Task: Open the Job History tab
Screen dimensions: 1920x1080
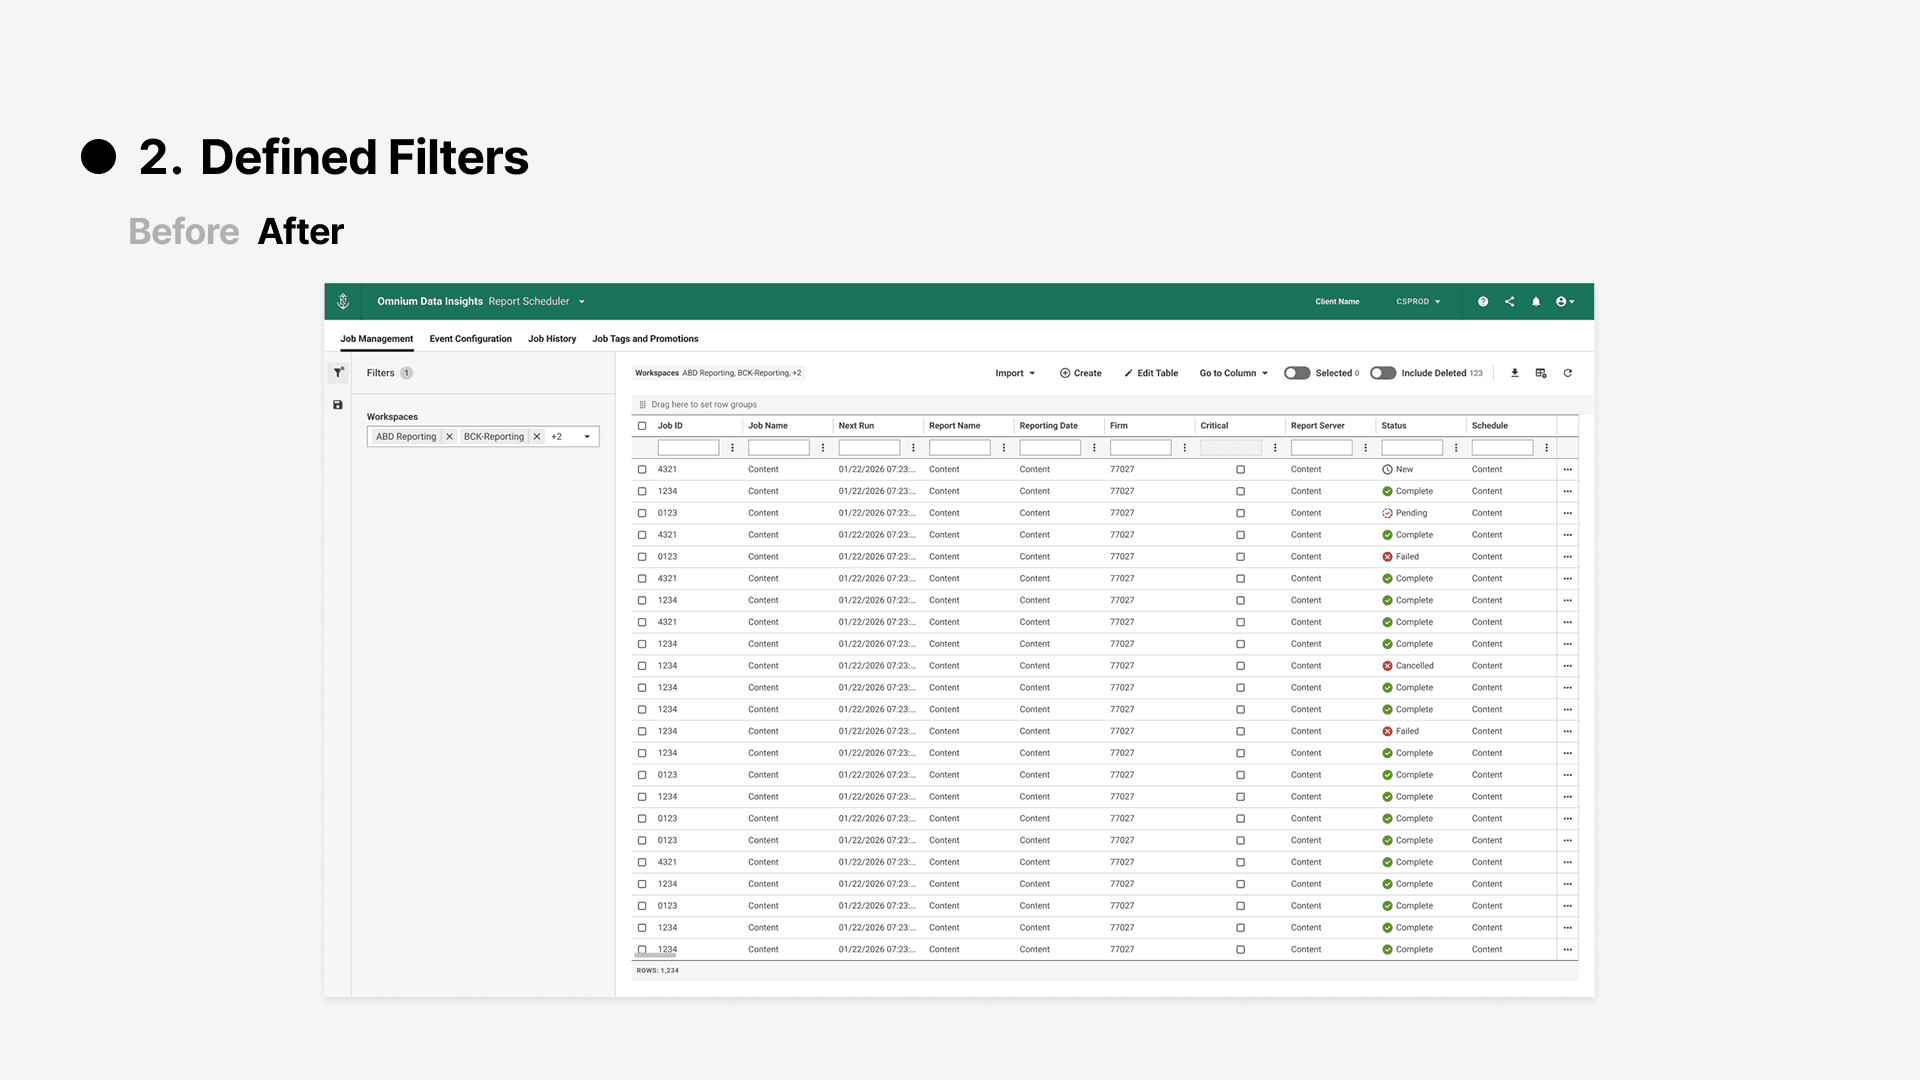Action: tap(552, 339)
